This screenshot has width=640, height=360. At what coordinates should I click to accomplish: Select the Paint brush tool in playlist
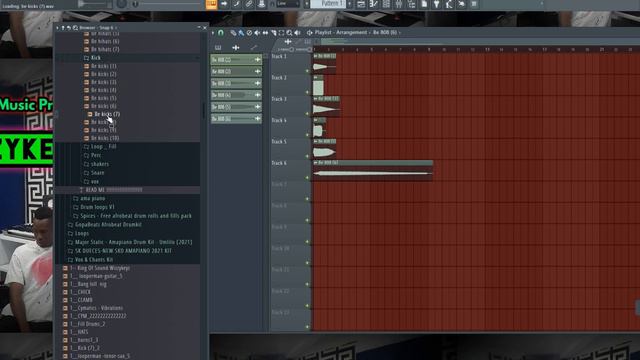coord(241,33)
